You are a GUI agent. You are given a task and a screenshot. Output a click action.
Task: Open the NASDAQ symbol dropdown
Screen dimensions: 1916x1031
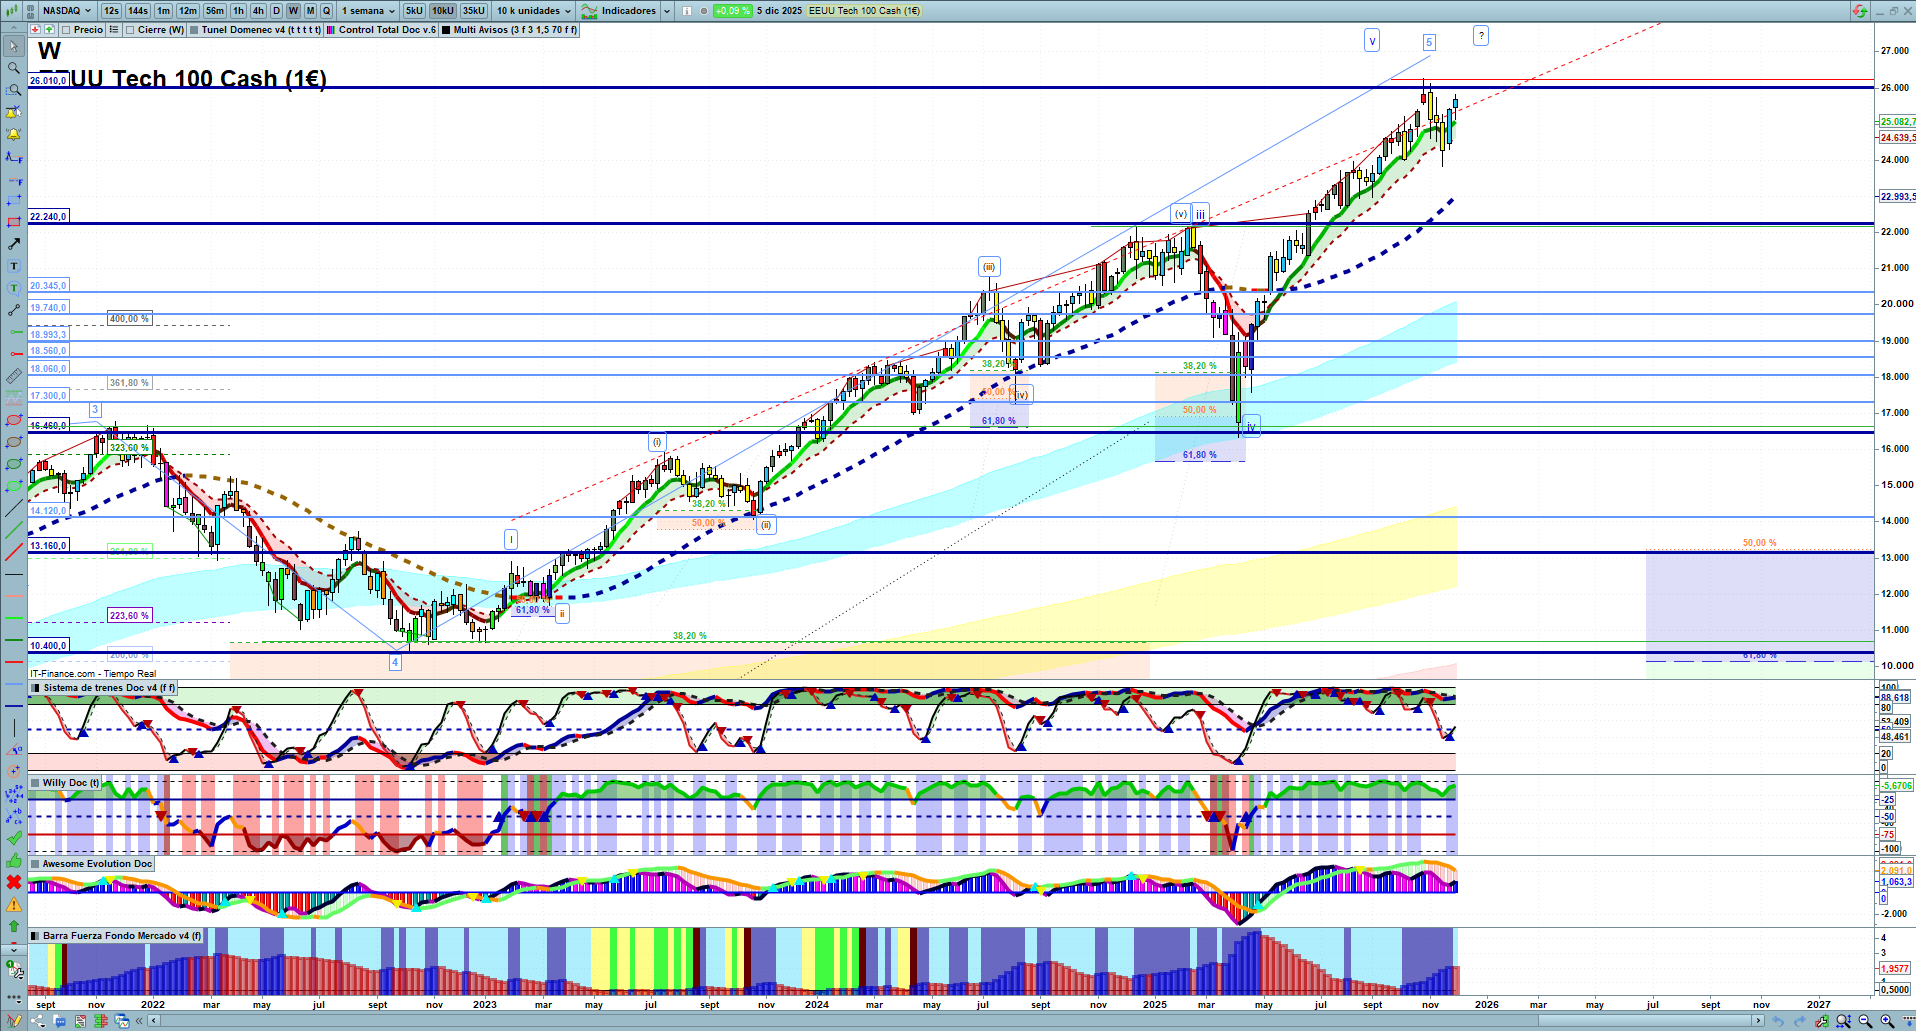coord(67,11)
